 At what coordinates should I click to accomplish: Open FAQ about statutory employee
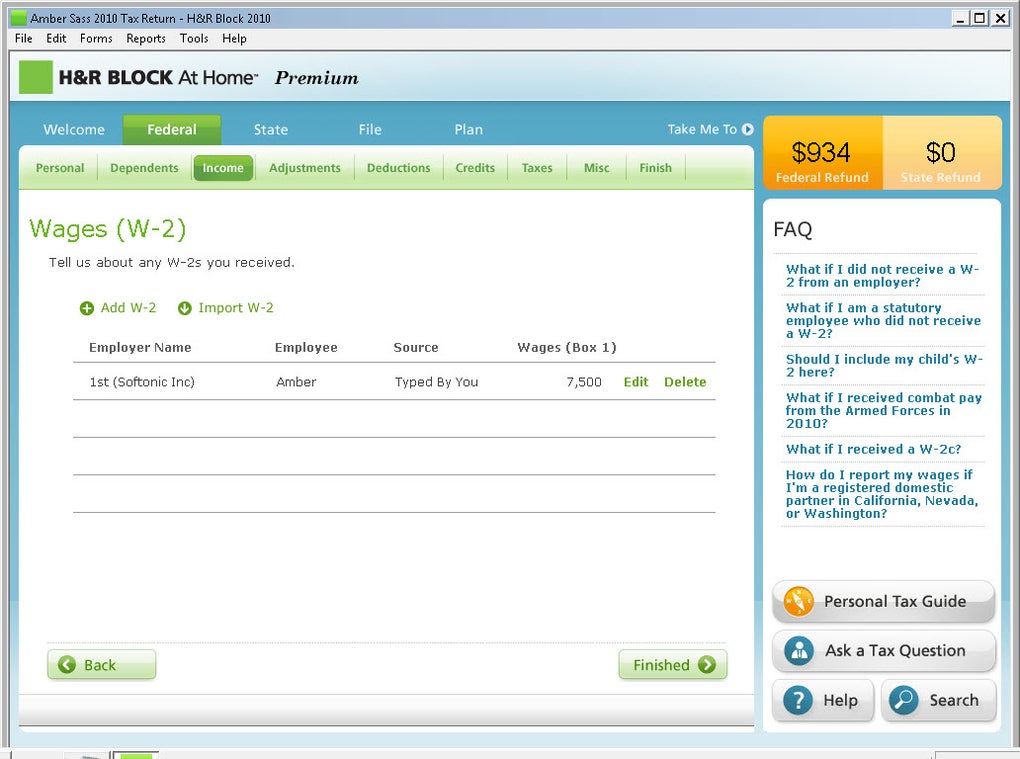point(883,321)
